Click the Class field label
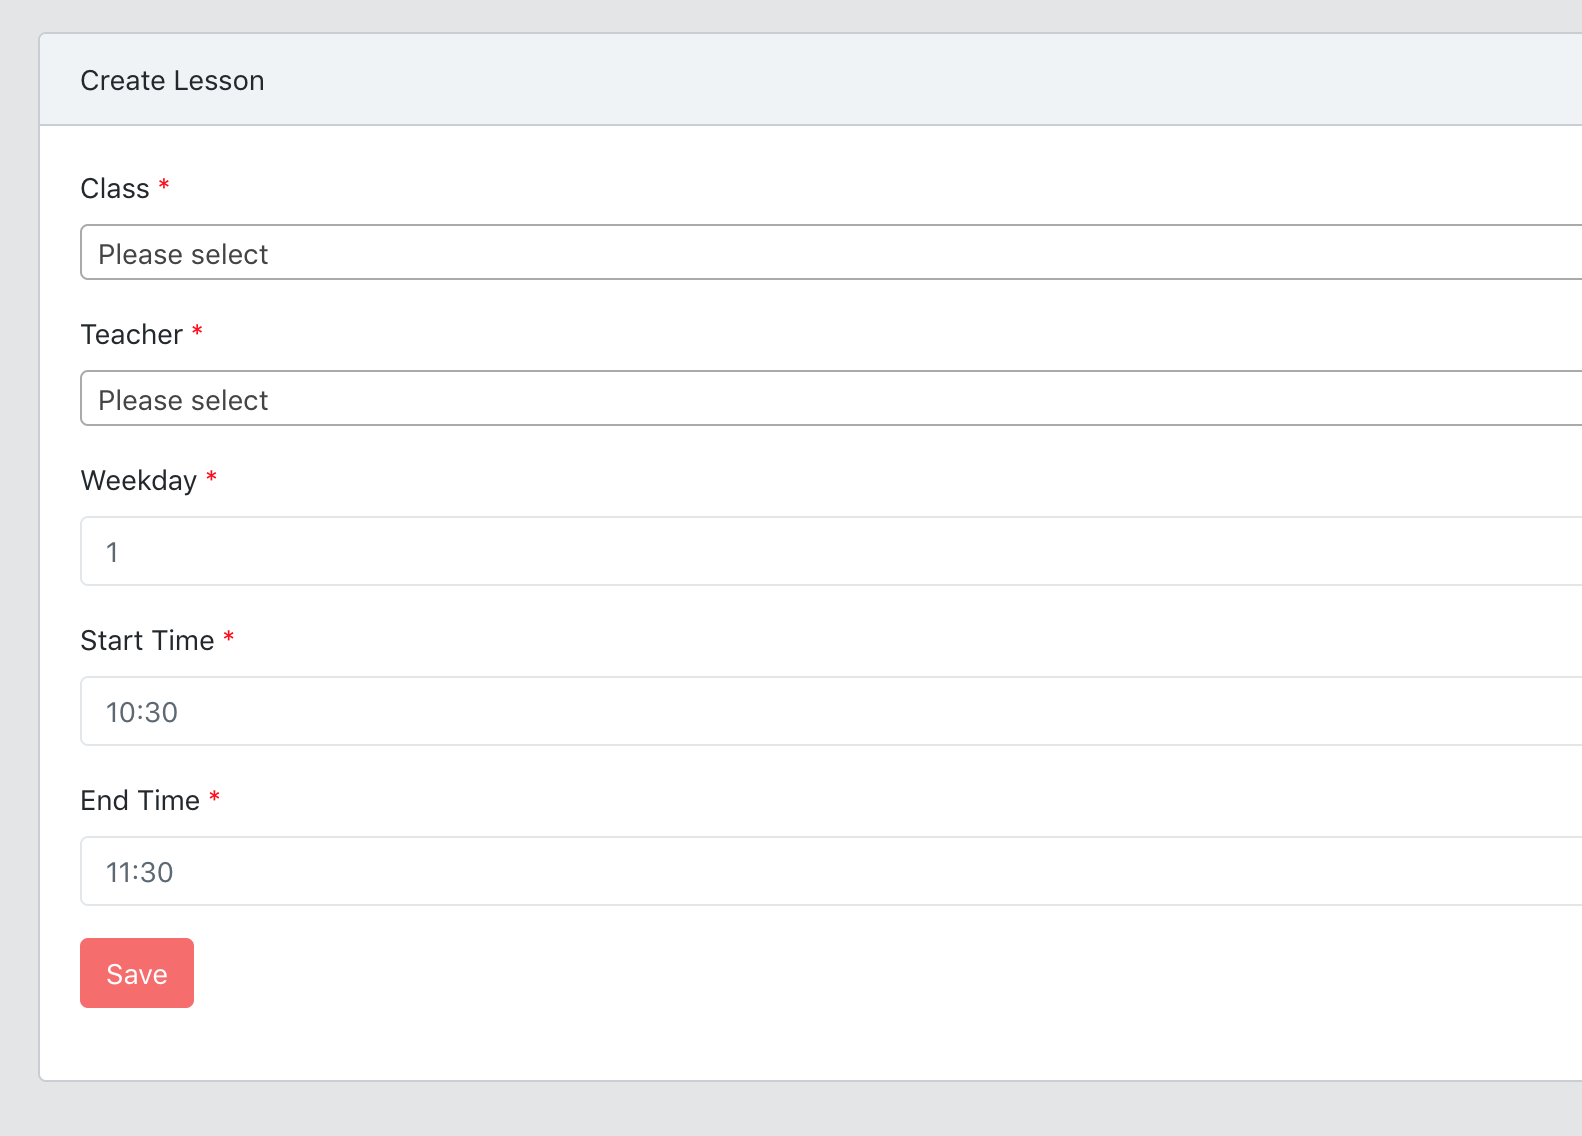Viewport: 1582px width, 1136px height. (115, 189)
